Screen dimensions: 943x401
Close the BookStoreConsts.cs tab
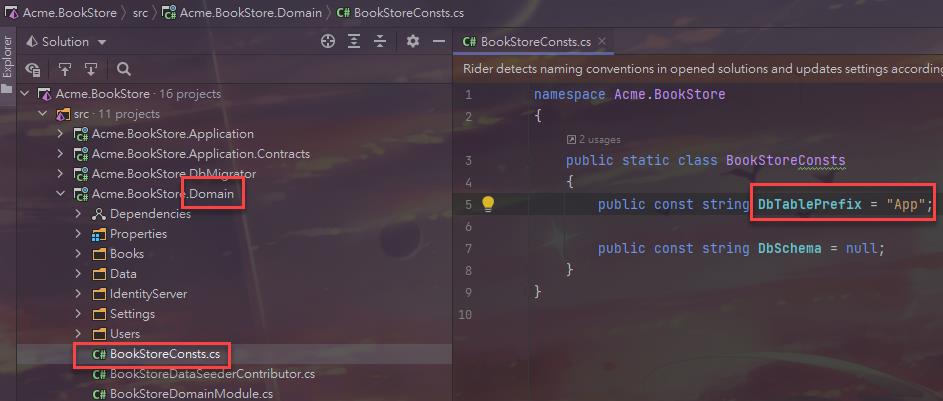[601, 42]
